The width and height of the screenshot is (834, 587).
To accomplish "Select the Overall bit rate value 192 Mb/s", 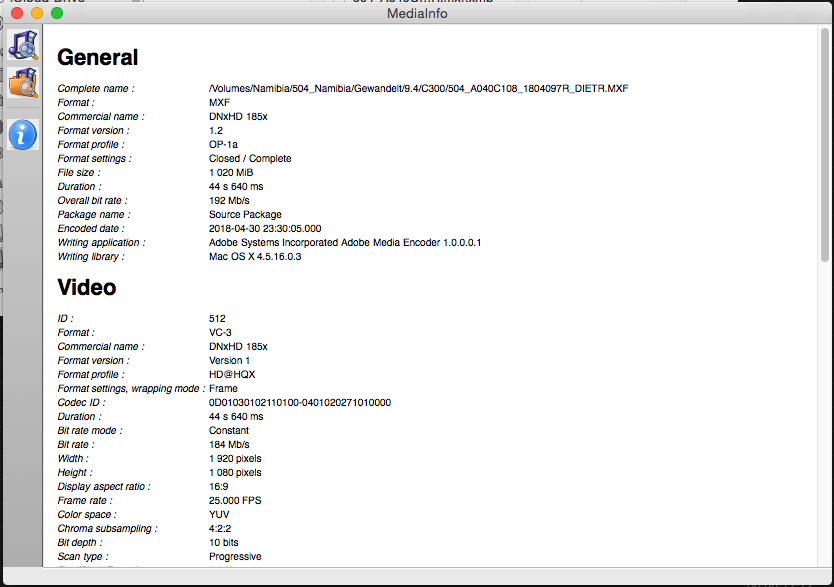I will (x=229, y=200).
